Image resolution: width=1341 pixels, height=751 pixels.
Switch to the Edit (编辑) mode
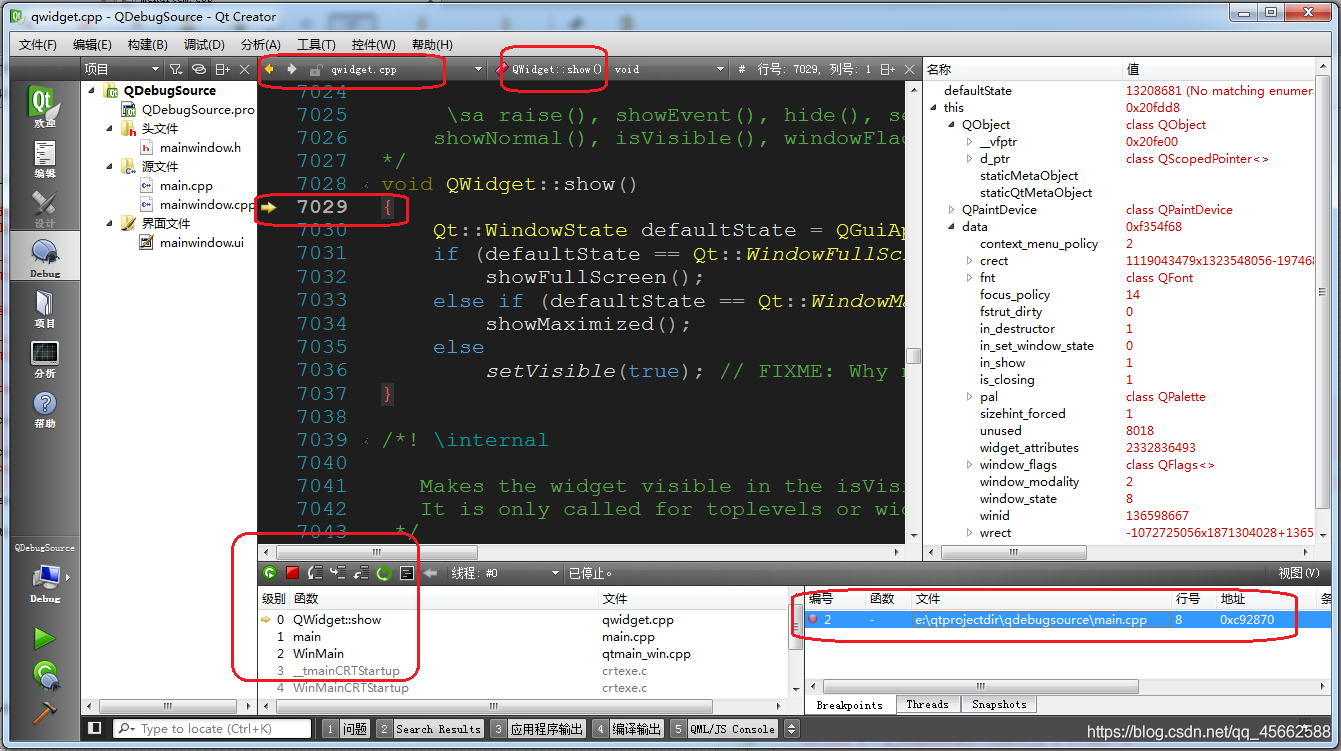[44, 159]
